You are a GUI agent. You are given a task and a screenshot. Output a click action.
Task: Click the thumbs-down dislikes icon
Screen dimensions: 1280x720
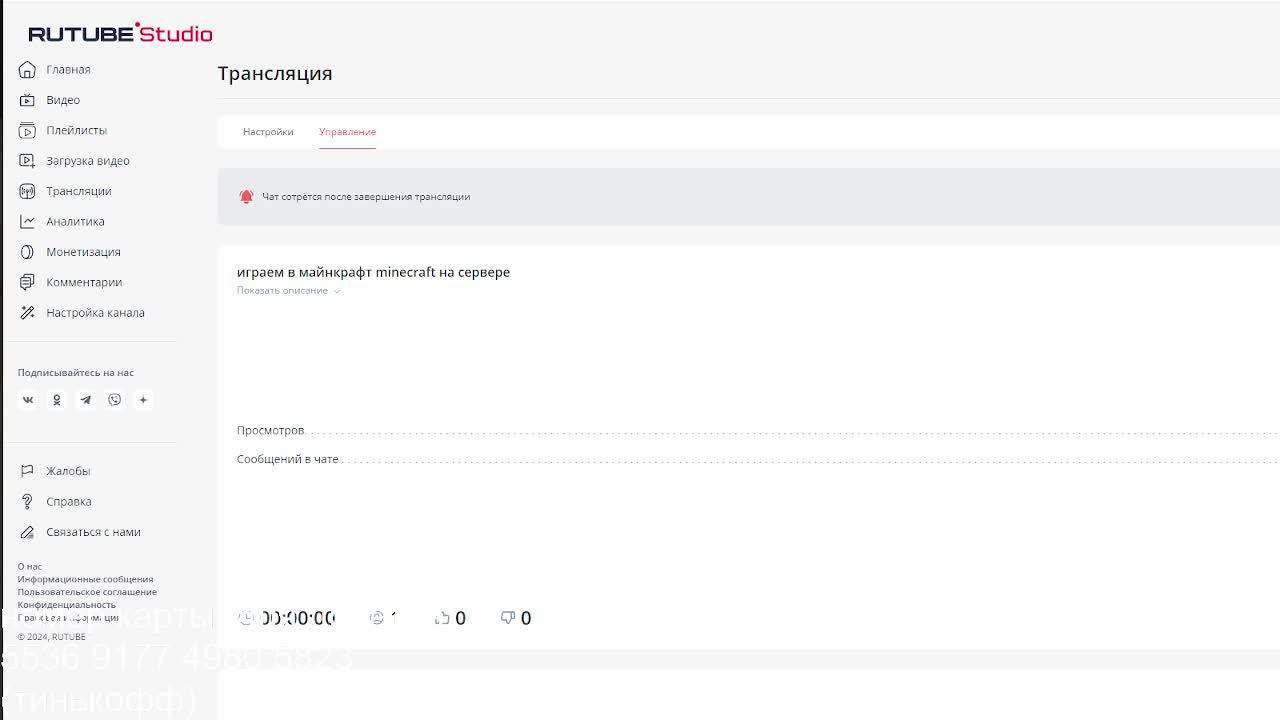click(508, 618)
